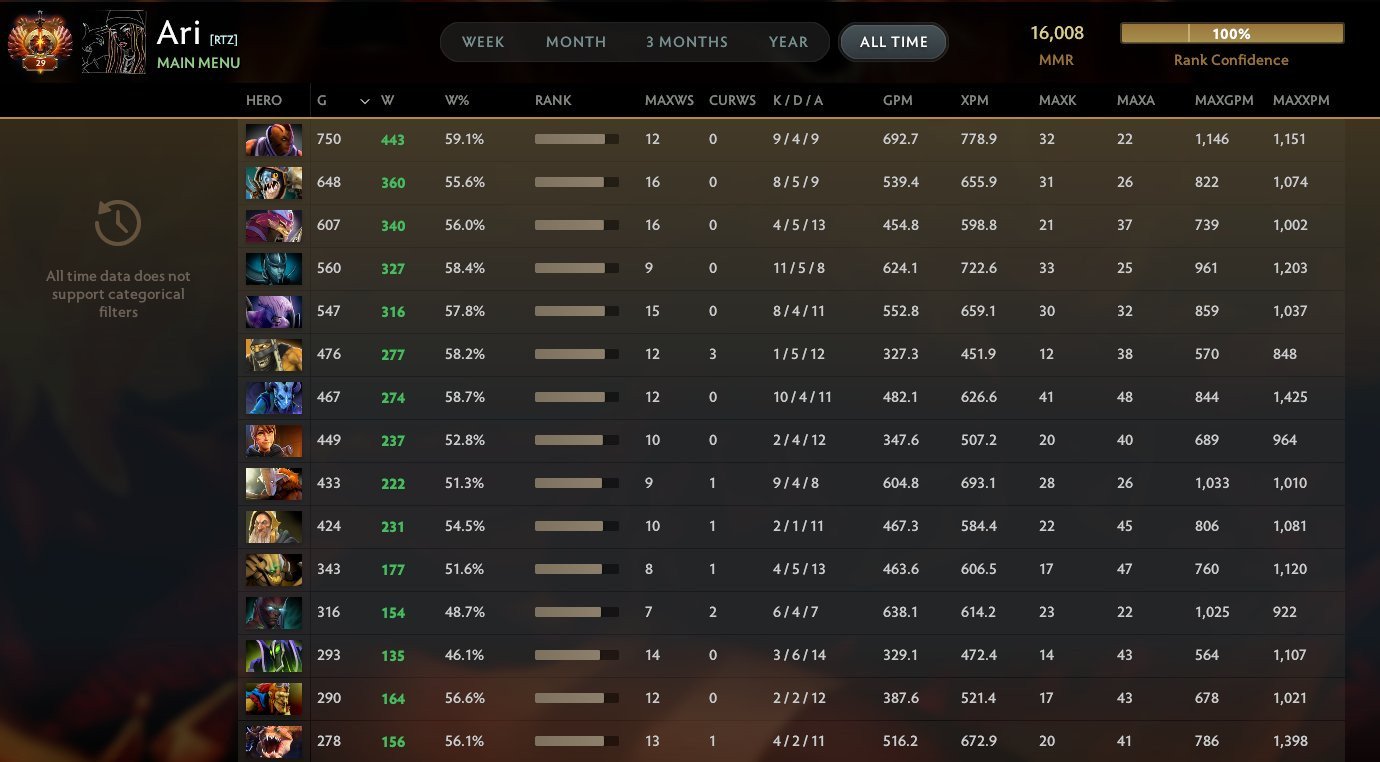Select the 1,425 MAXXPM value
1380x762 pixels.
tap(1290, 397)
